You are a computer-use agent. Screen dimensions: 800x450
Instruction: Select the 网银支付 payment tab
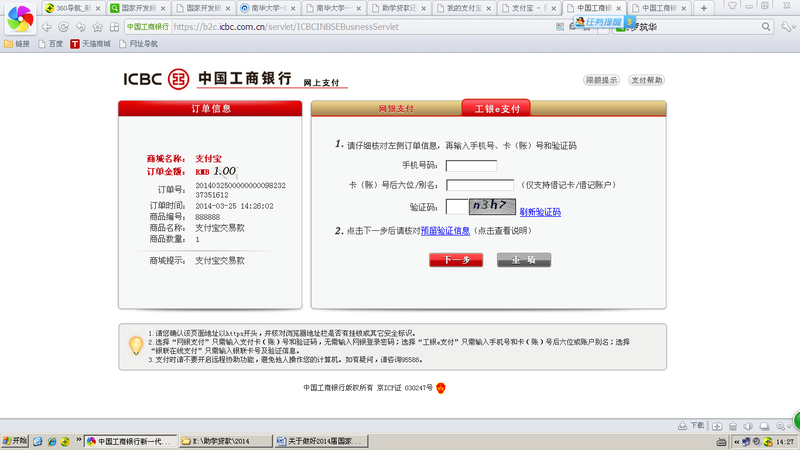396,109
